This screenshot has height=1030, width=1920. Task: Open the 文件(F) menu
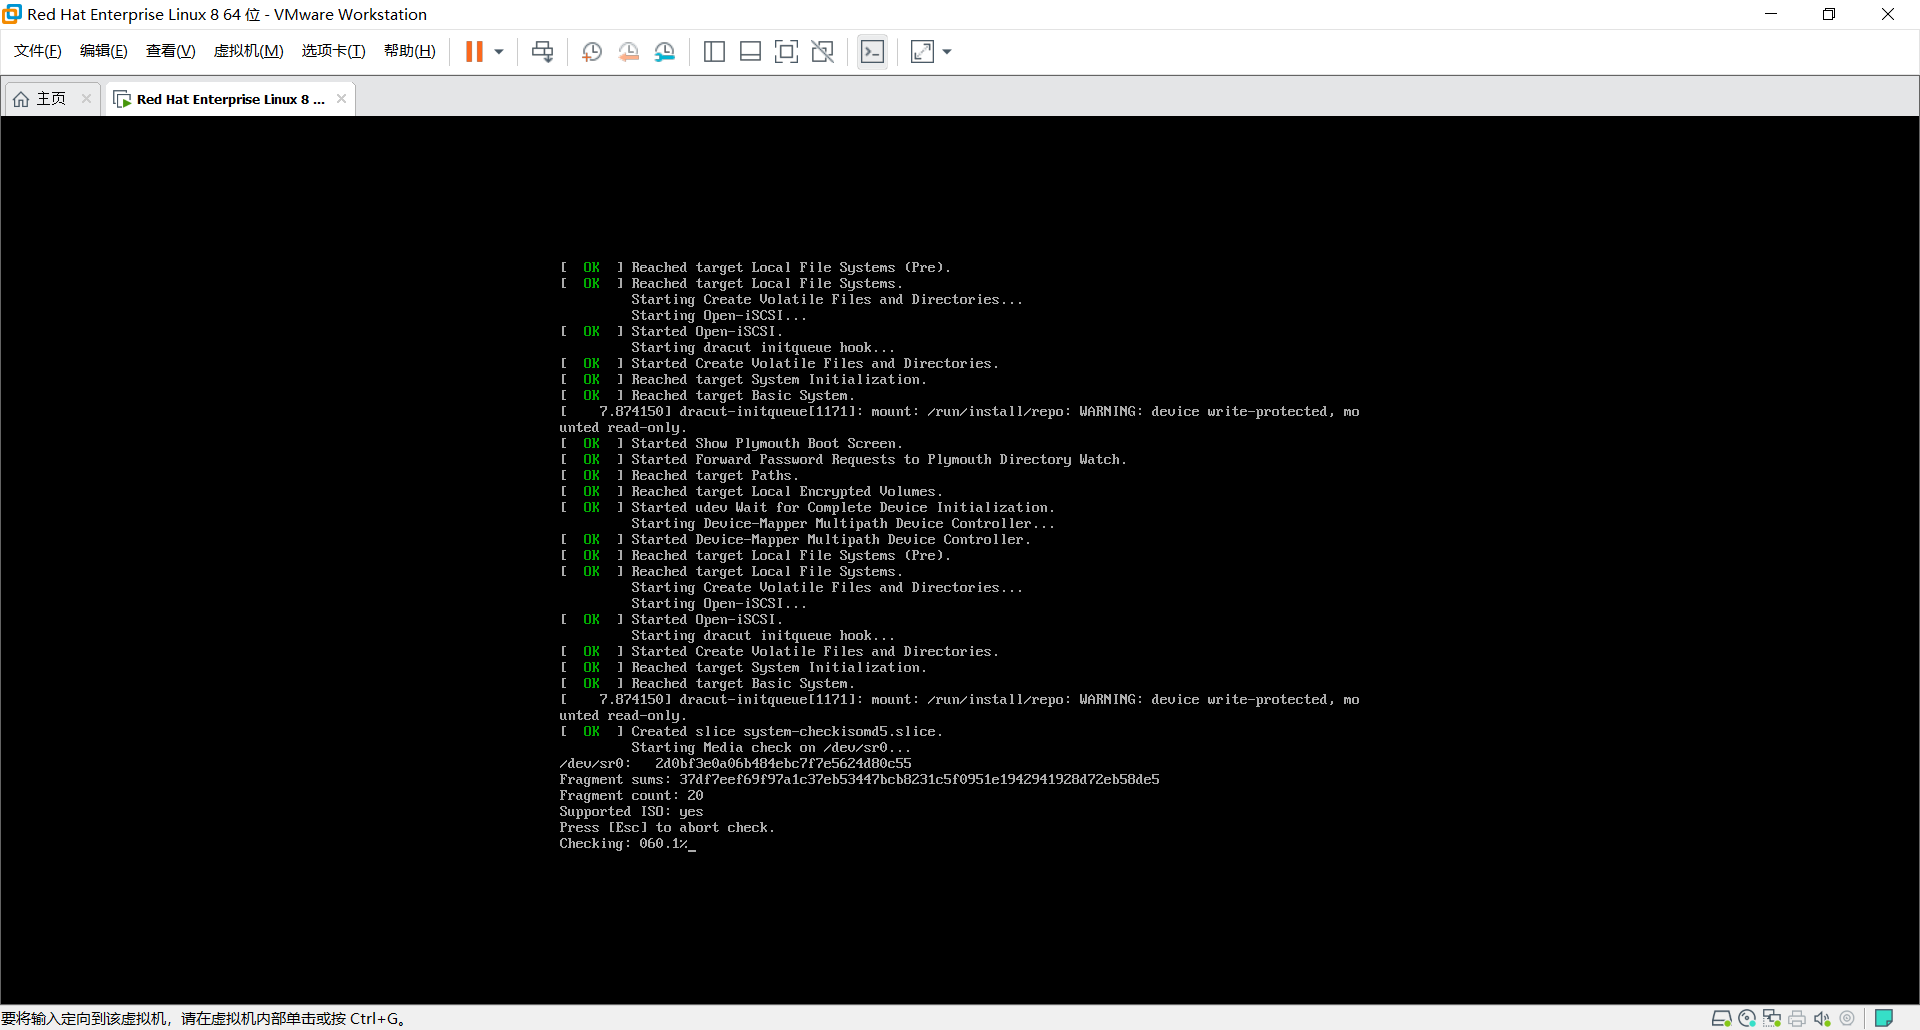pos(38,51)
